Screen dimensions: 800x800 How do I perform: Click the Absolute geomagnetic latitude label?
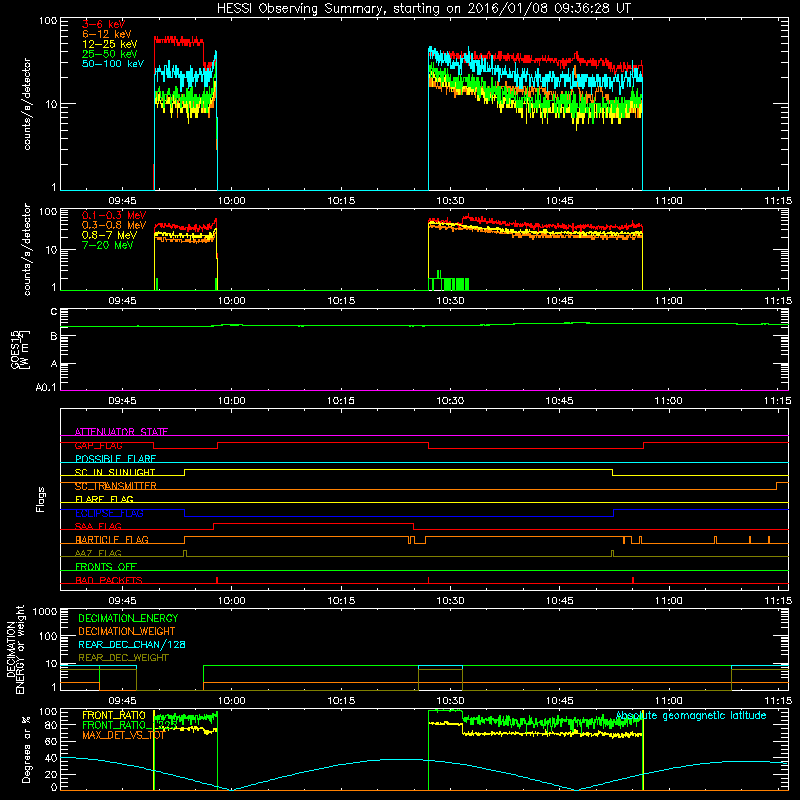click(691, 715)
